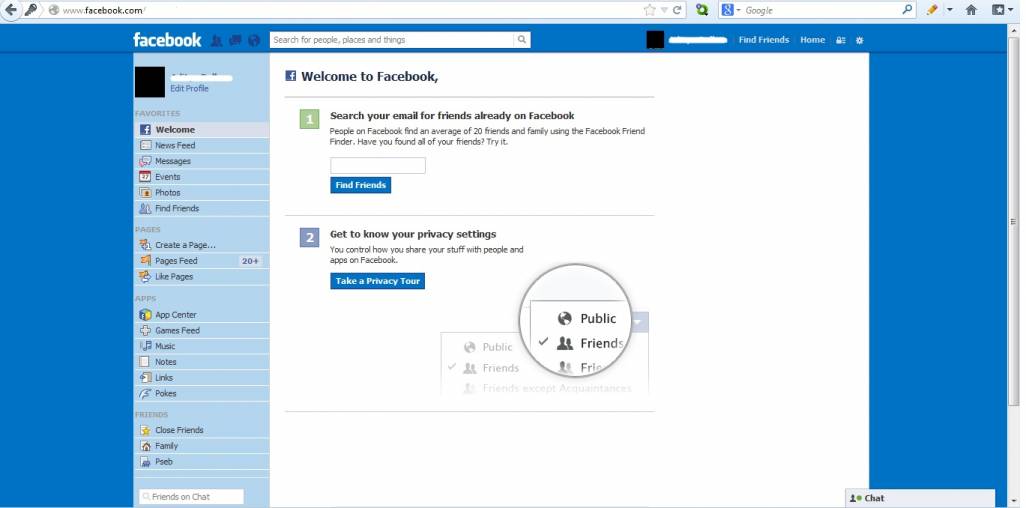Open App Center in sidebar
The width and height of the screenshot is (1026, 508).
pyautogui.click(x=202, y=315)
